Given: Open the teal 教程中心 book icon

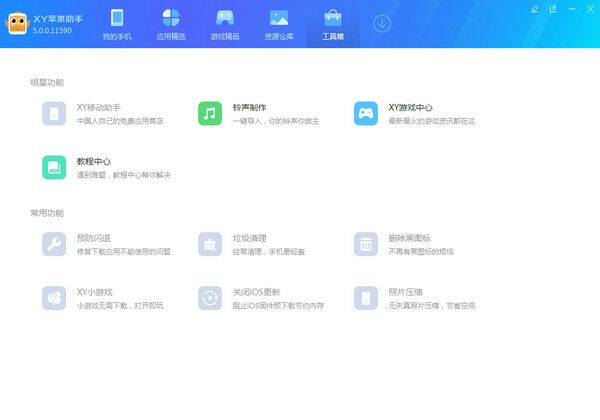Looking at the screenshot, I should click(54, 167).
